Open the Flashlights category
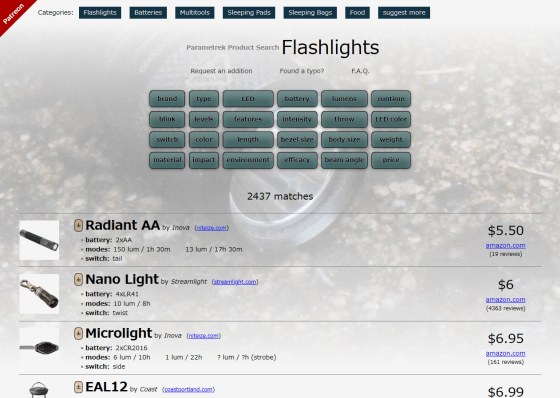The image size is (560, 398). (100, 13)
